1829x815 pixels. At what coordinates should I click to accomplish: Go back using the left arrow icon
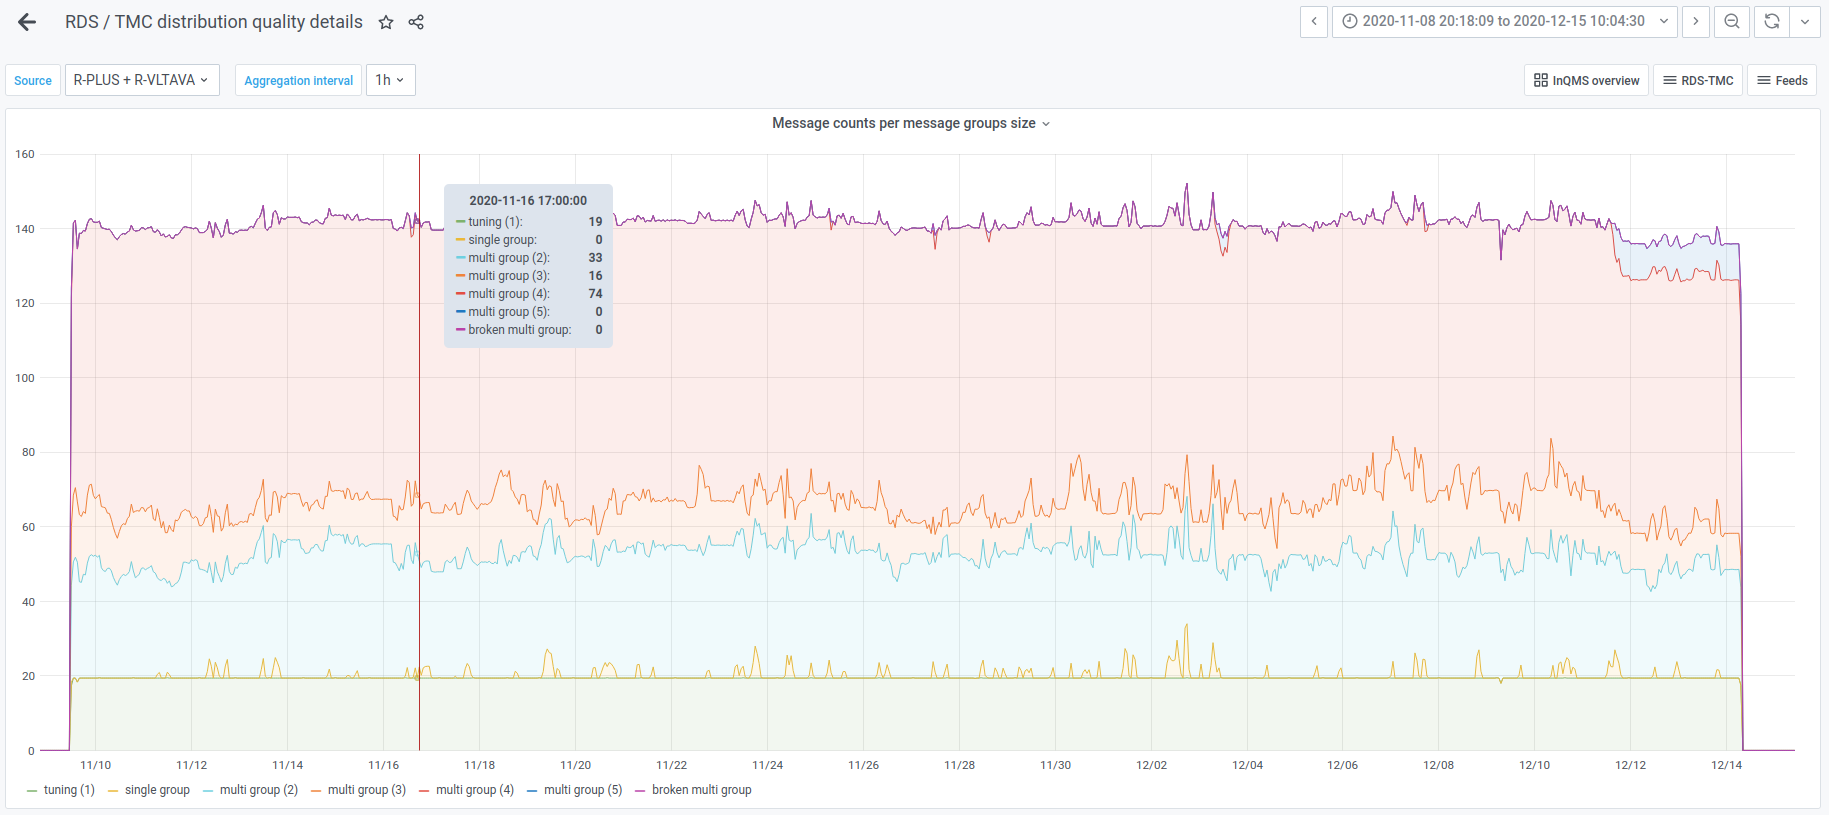click(x=27, y=22)
